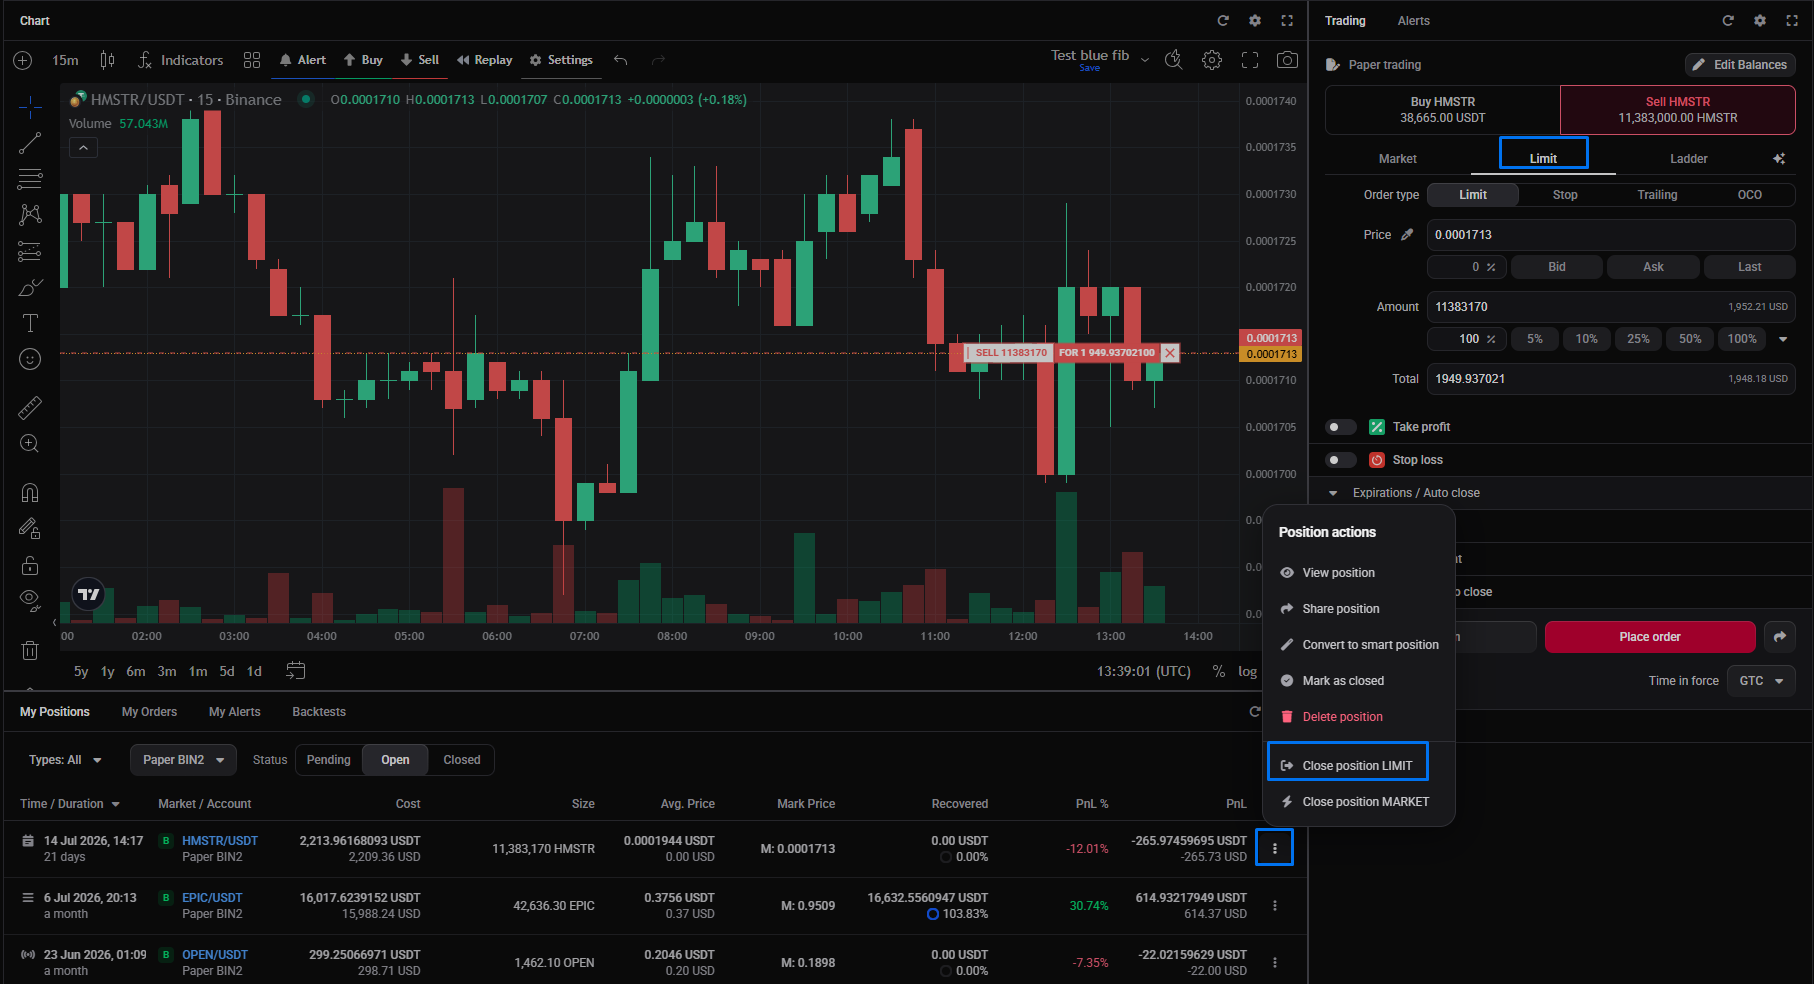Switch to the Market order tab

pos(1398,159)
